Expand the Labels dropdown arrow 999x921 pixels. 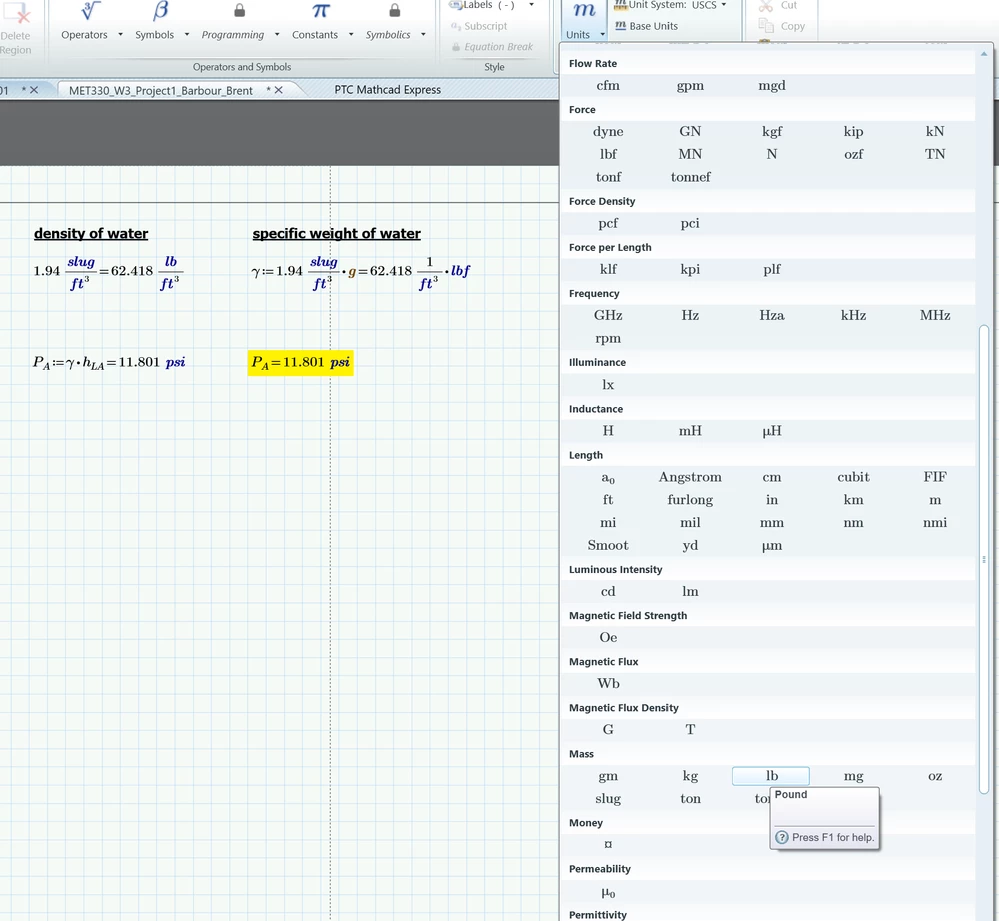(531, 5)
